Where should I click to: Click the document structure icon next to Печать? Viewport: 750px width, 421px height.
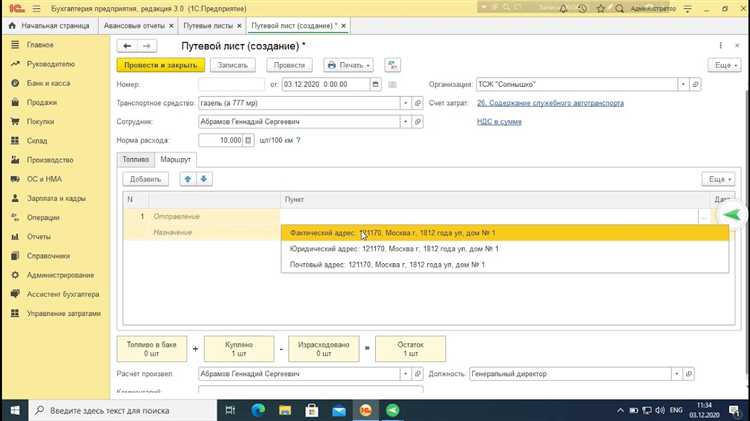[x=392, y=65]
